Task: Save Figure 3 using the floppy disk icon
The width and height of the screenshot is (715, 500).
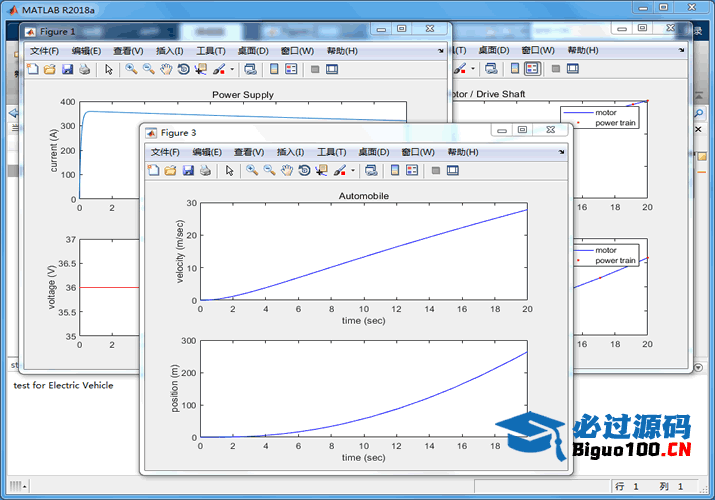Action: point(188,171)
